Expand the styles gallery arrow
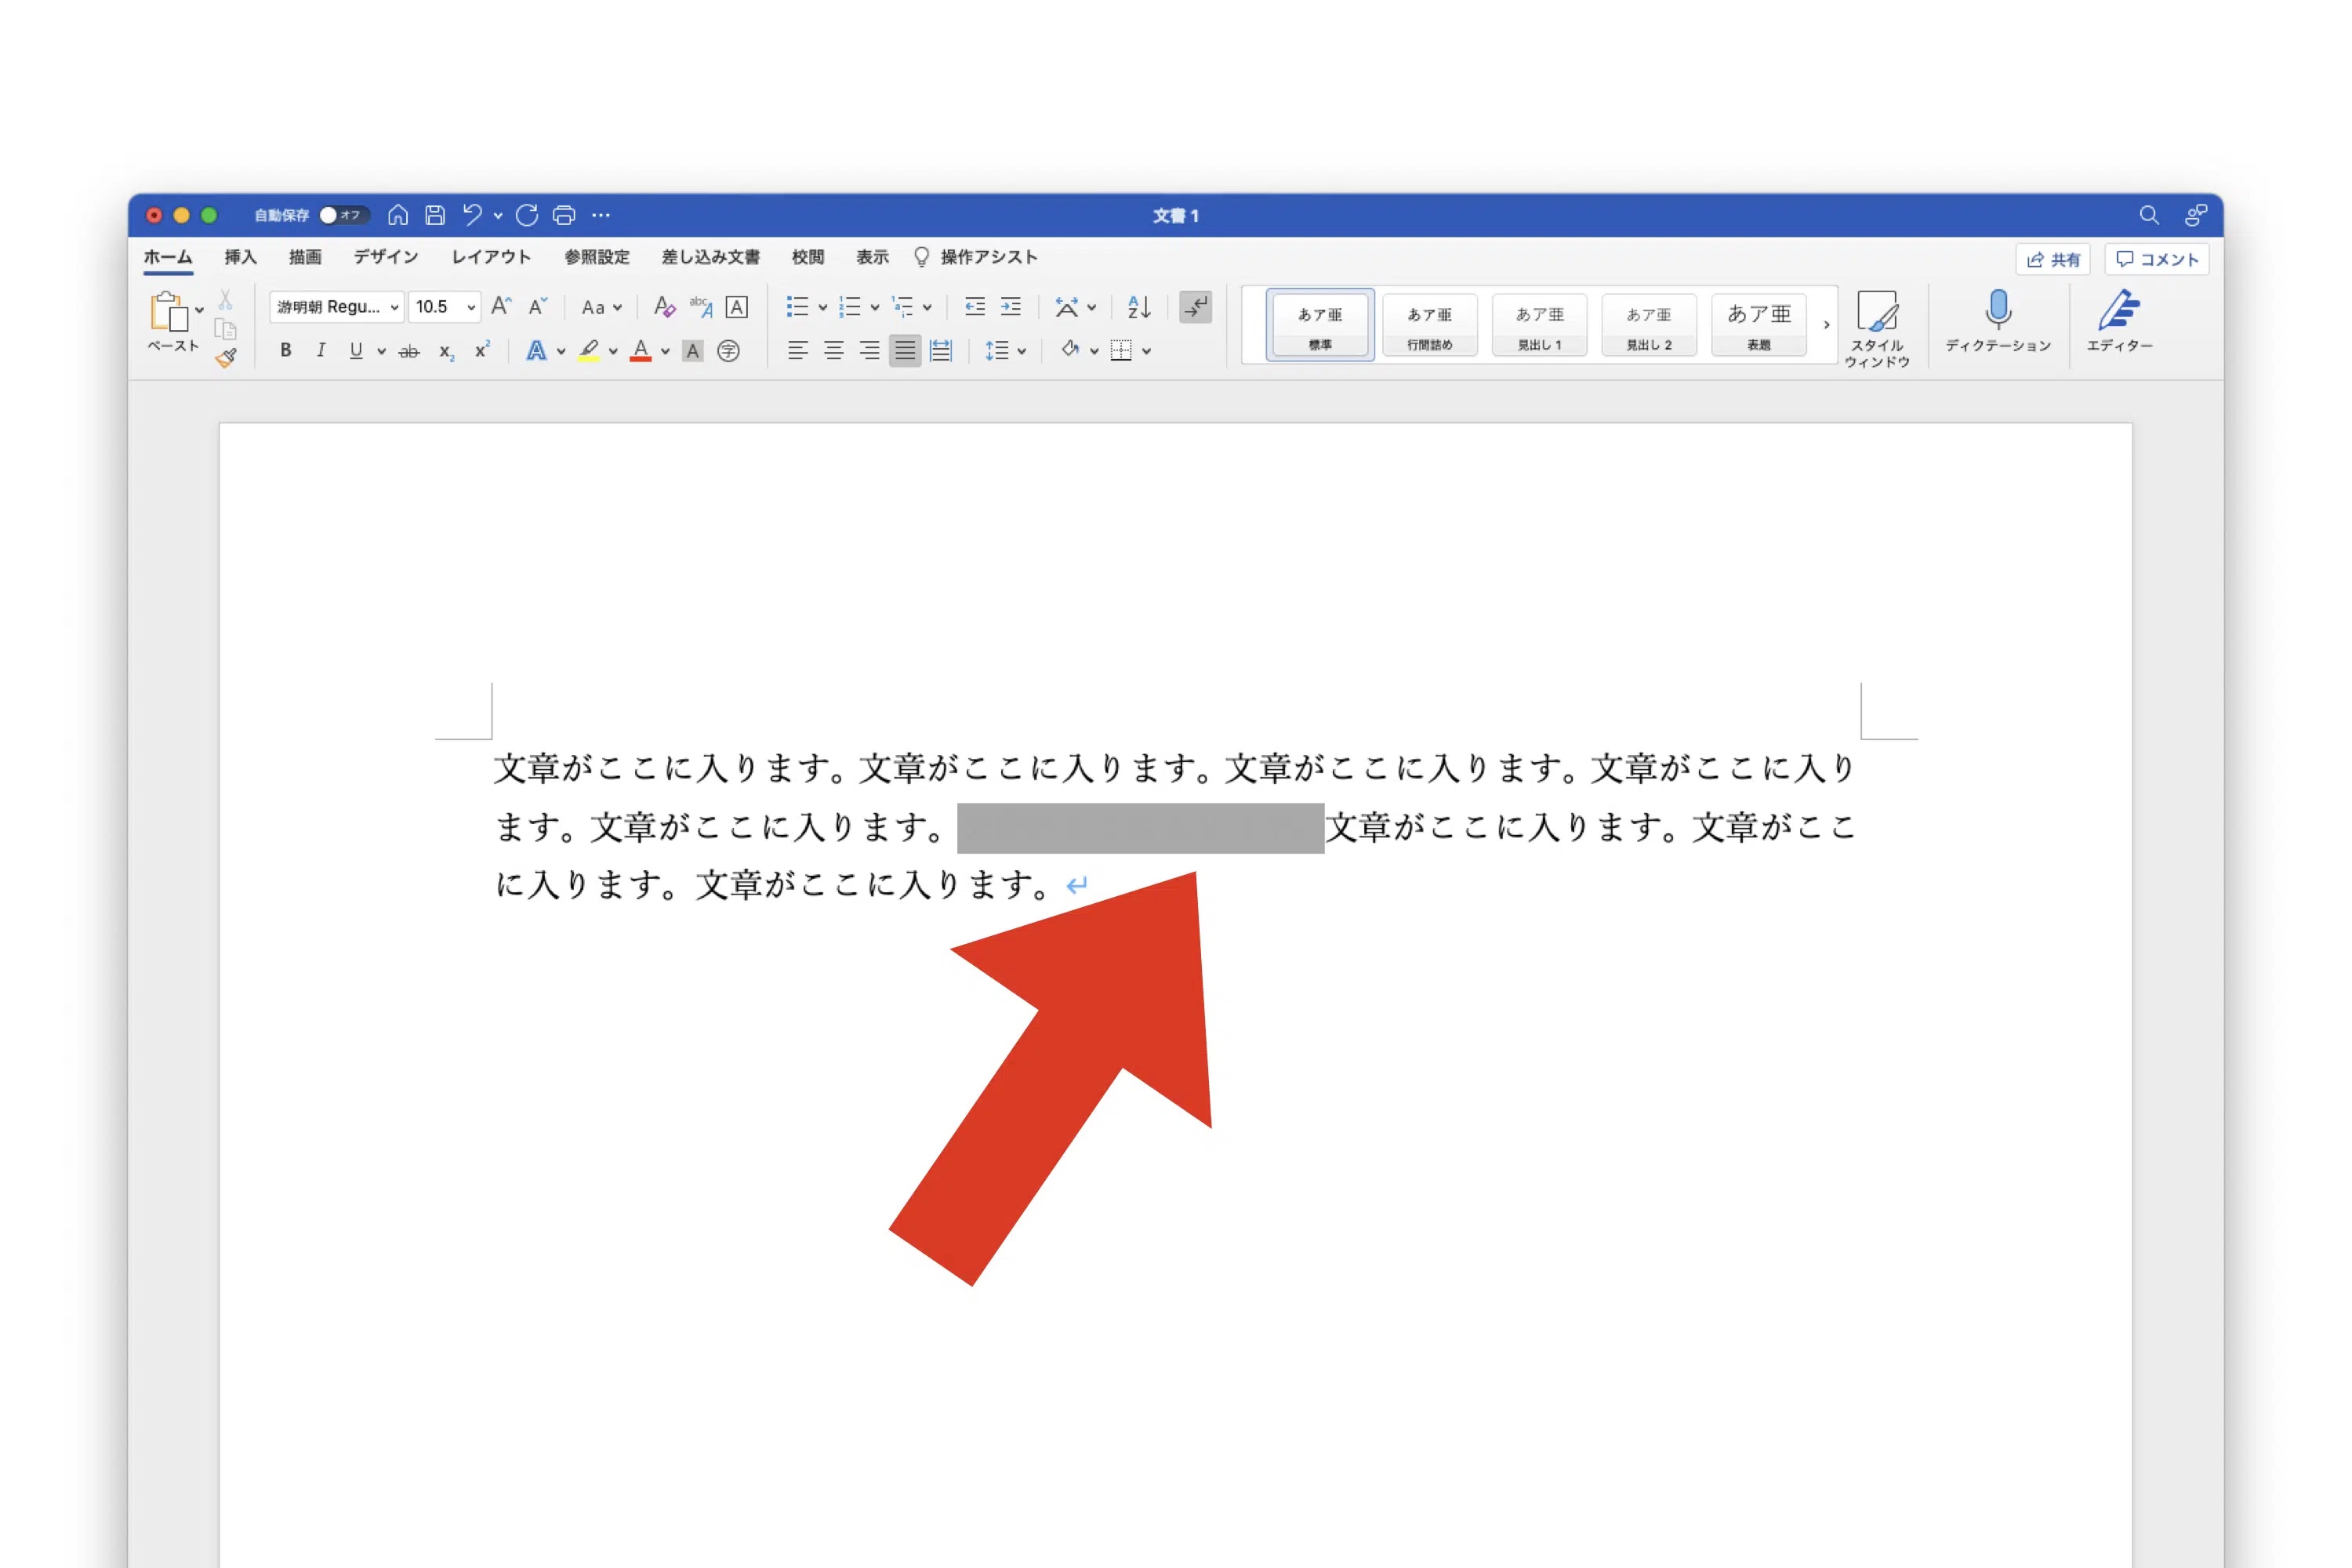Image resolution: width=2352 pixels, height=1568 pixels. [1826, 325]
